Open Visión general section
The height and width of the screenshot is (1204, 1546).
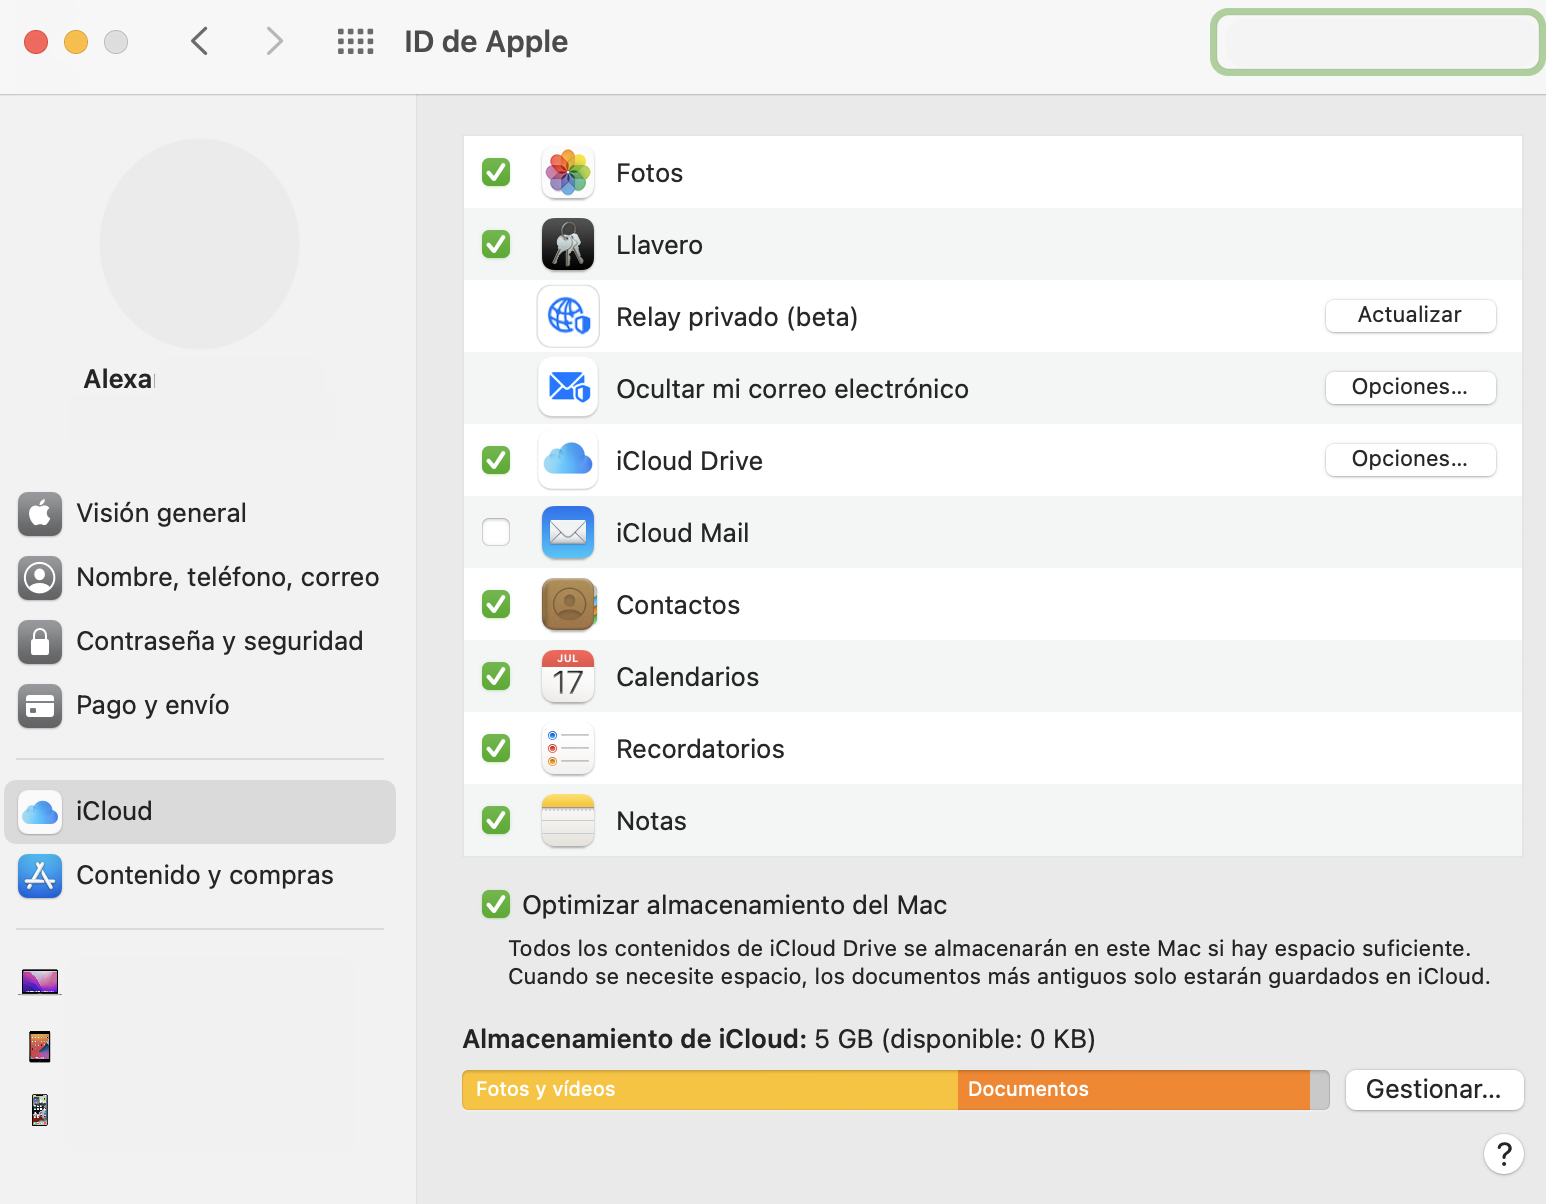[200, 514]
